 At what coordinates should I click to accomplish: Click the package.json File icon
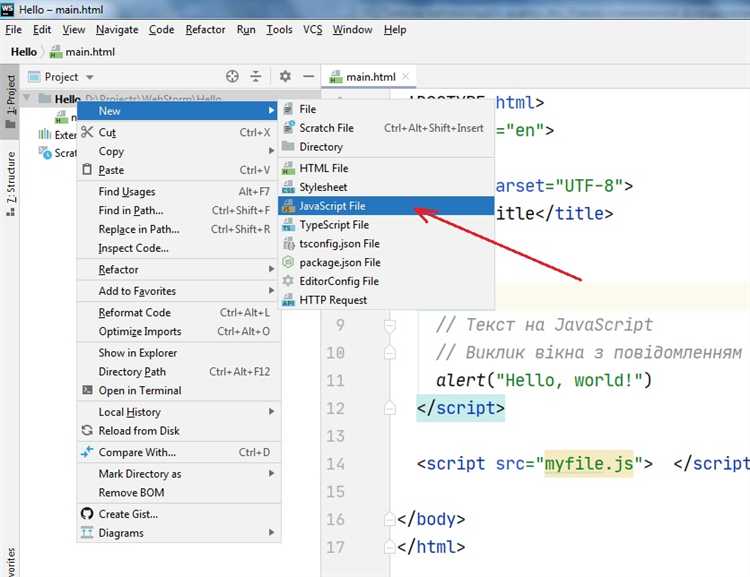click(288, 262)
